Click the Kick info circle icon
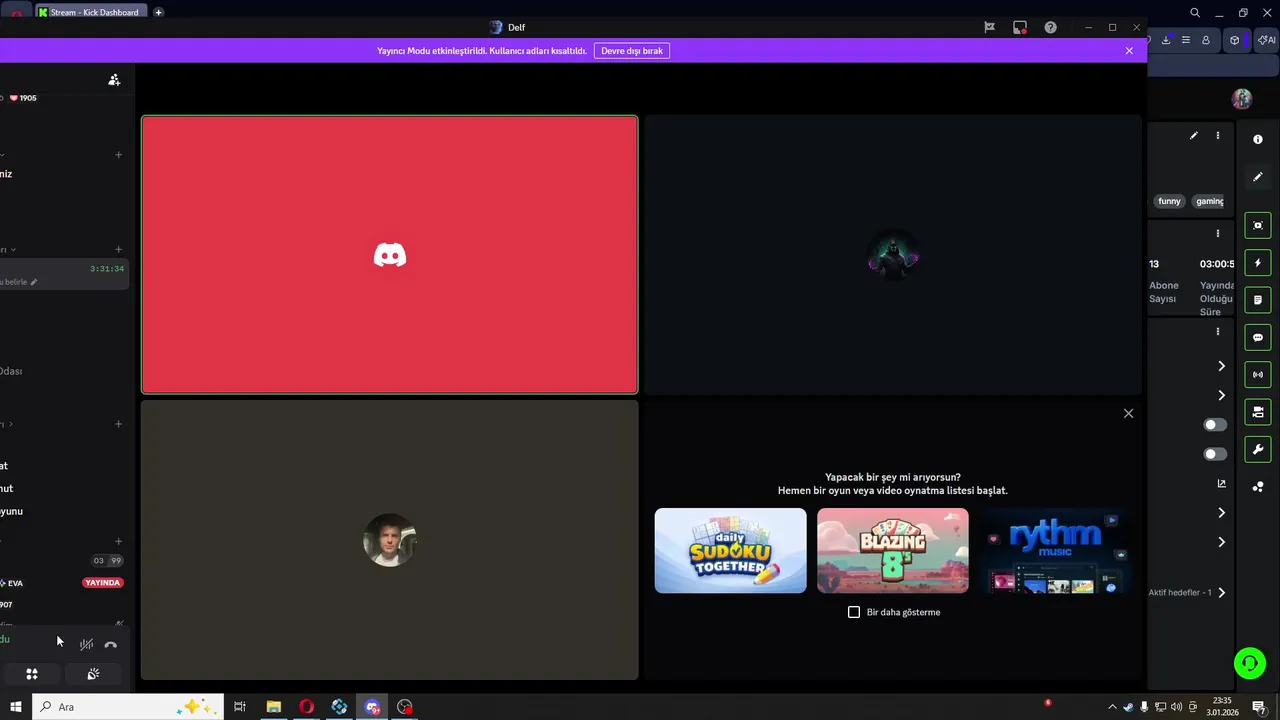This screenshot has height=720, width=1280. click(x=1258, y=140)
